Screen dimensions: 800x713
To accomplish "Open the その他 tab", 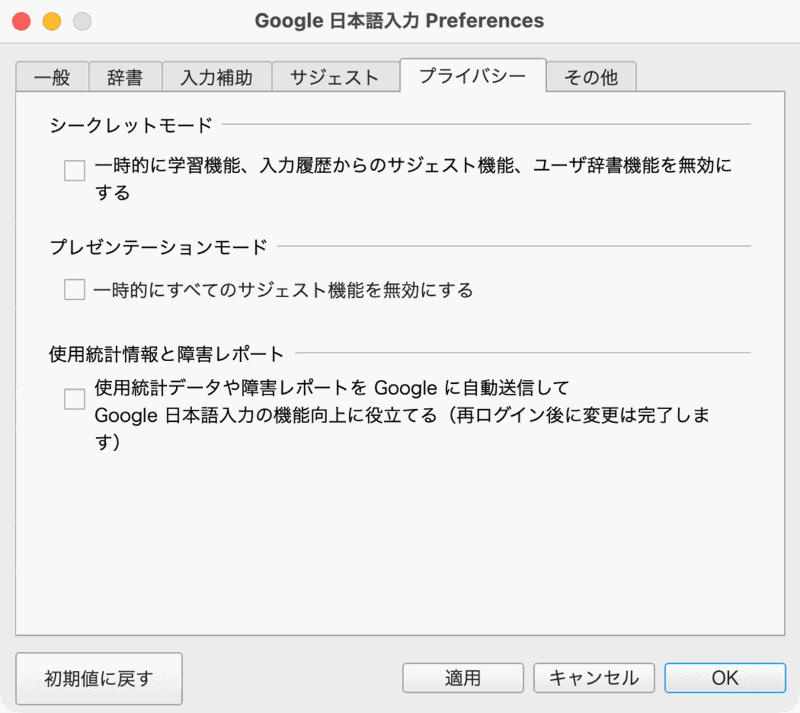I will [591, 77].
